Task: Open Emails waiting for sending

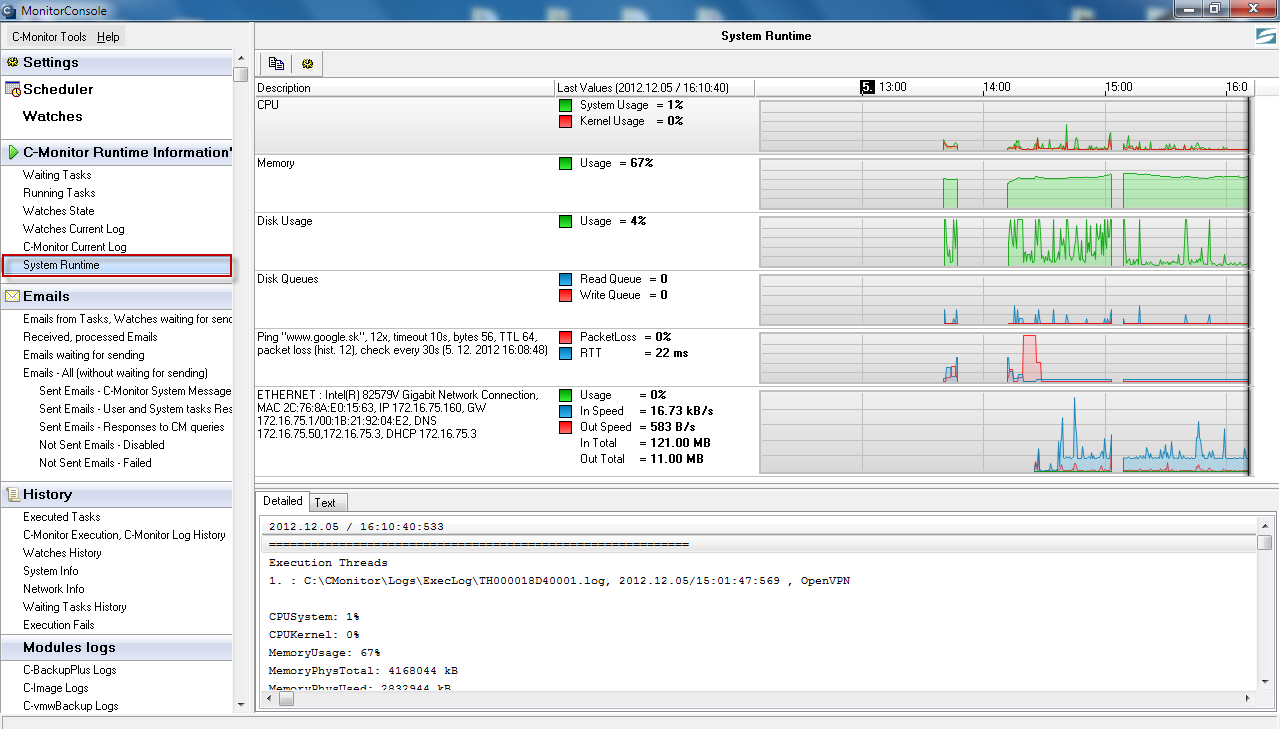Action: 84,355
